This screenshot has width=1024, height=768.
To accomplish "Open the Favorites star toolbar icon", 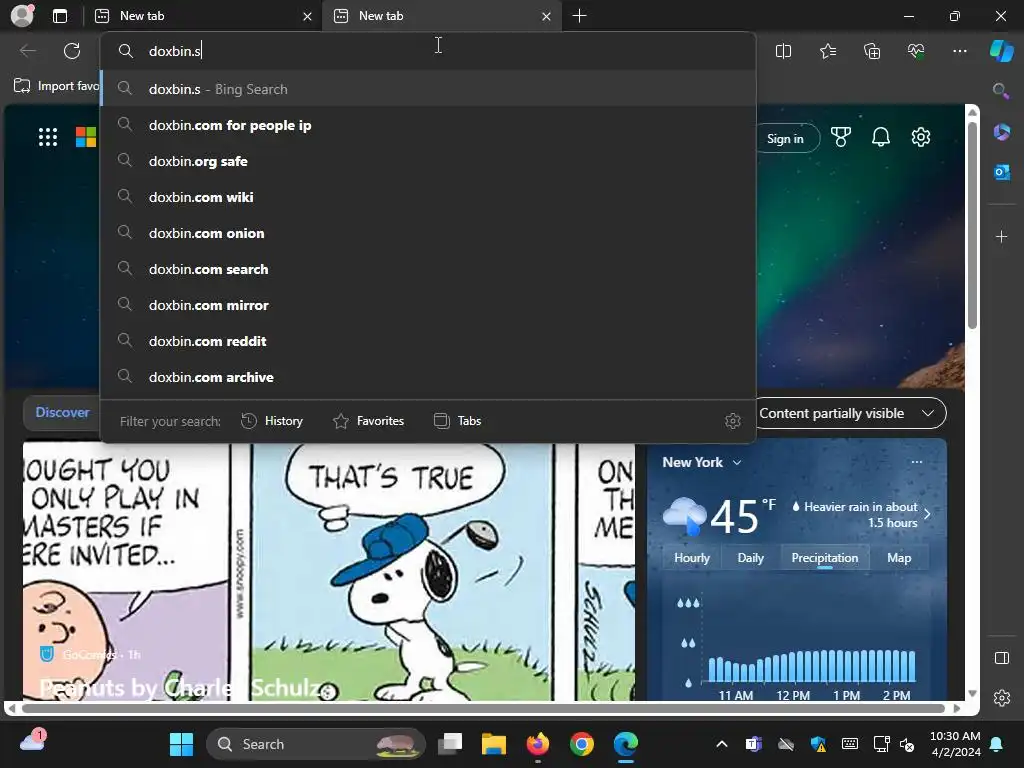I will (x=827, y=51).
